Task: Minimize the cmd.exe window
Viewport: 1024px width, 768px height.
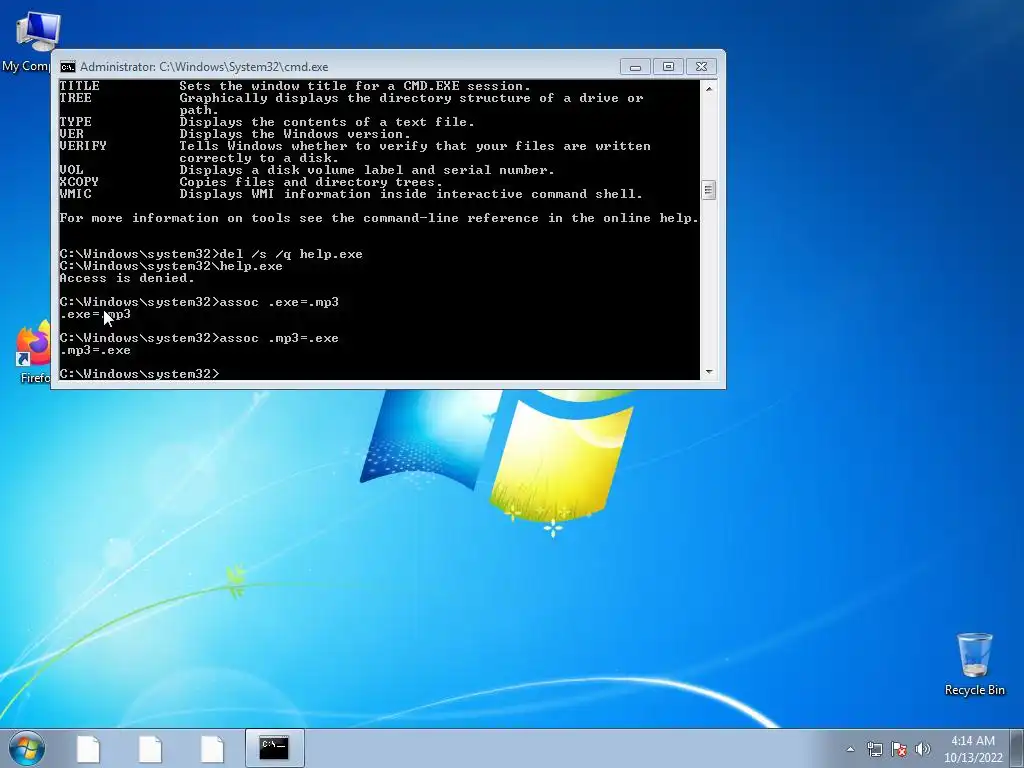Action: 635,67
